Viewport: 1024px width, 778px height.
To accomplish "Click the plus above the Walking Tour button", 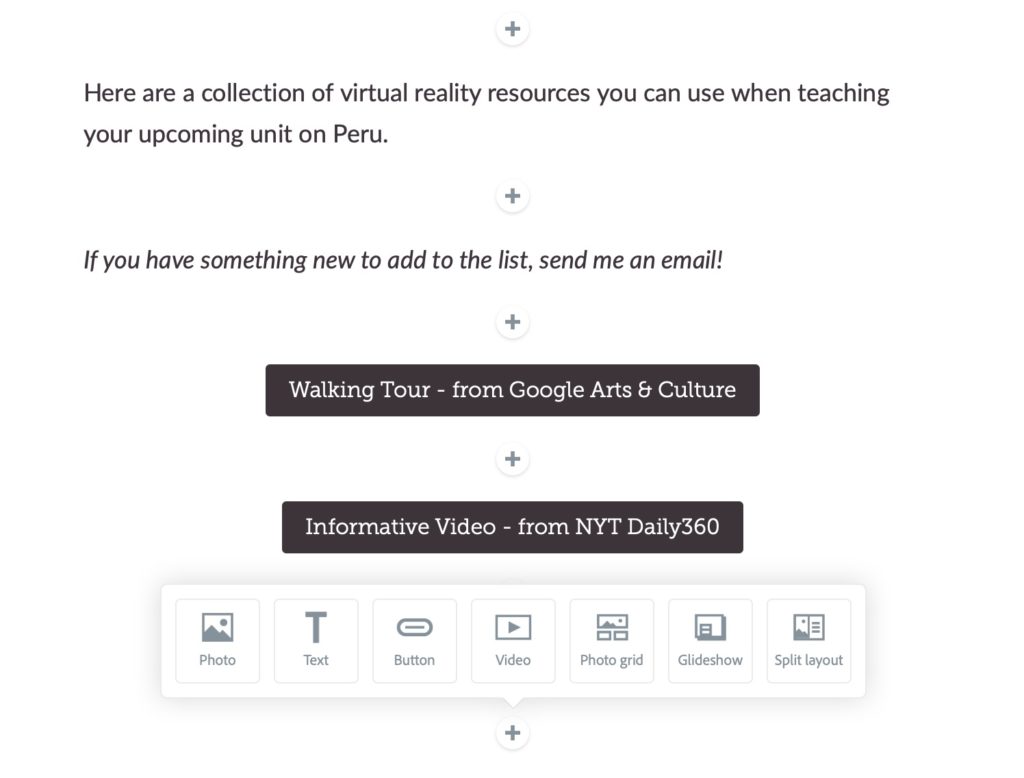I will click(512, 321).
